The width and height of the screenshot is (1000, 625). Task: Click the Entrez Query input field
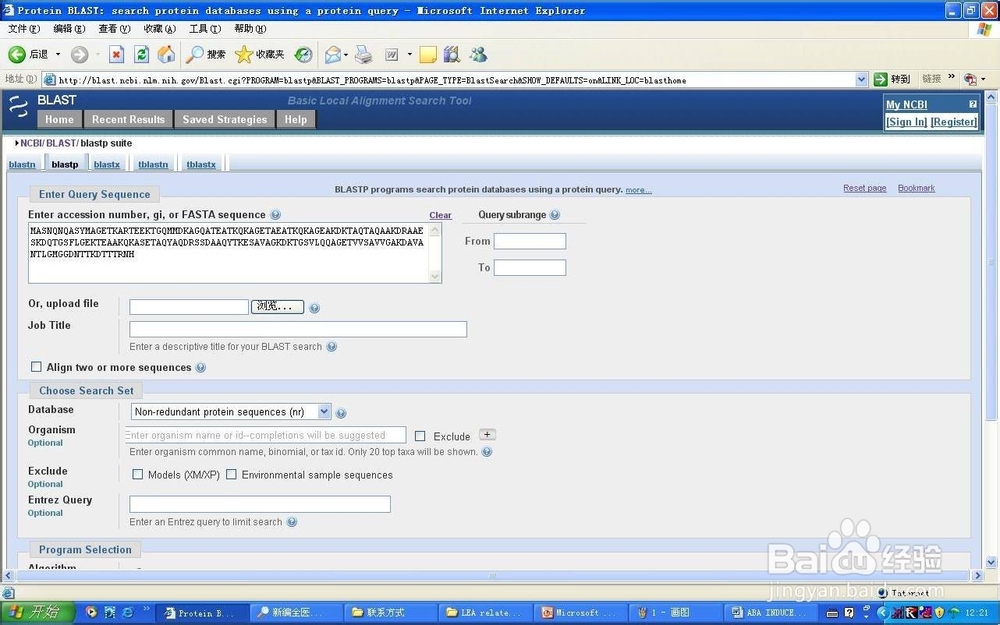point(260,504)
